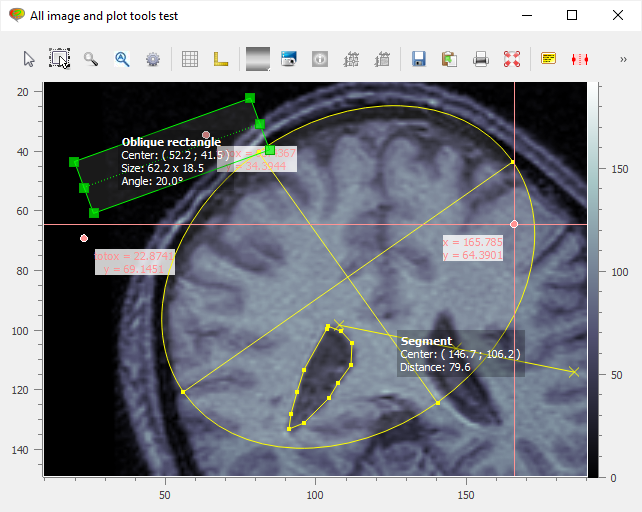Copy the plot to clipboard
The image size is (642, 512).
pos(449,59)
